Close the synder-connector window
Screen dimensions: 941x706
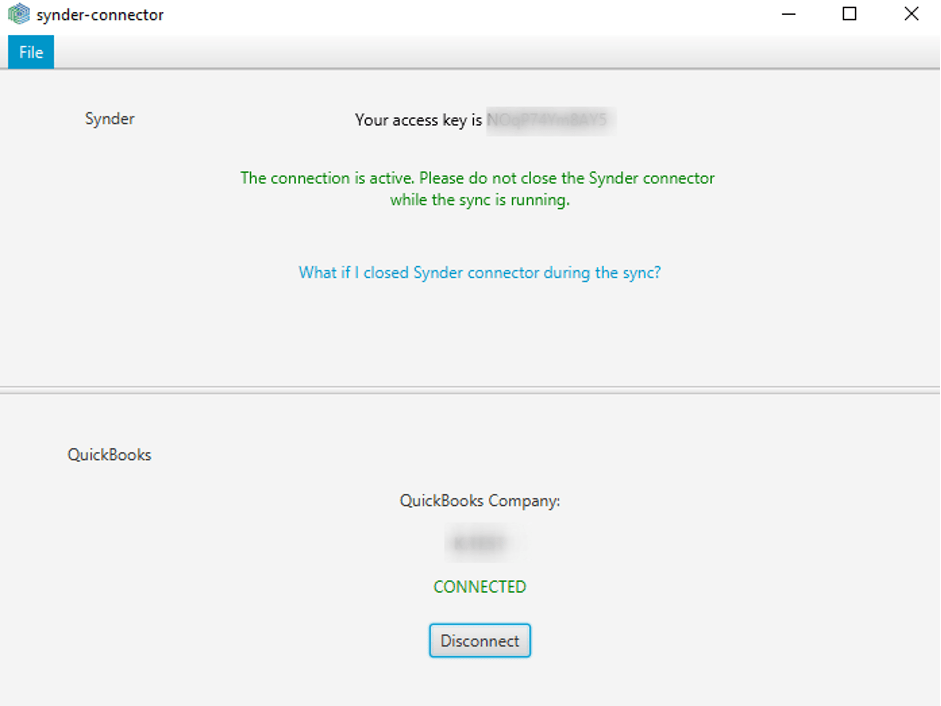(x=911, y=14)
